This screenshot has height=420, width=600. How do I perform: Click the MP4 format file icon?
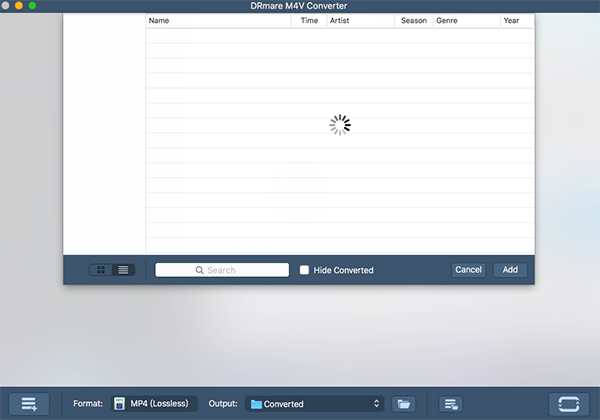[x=119, y=404]
